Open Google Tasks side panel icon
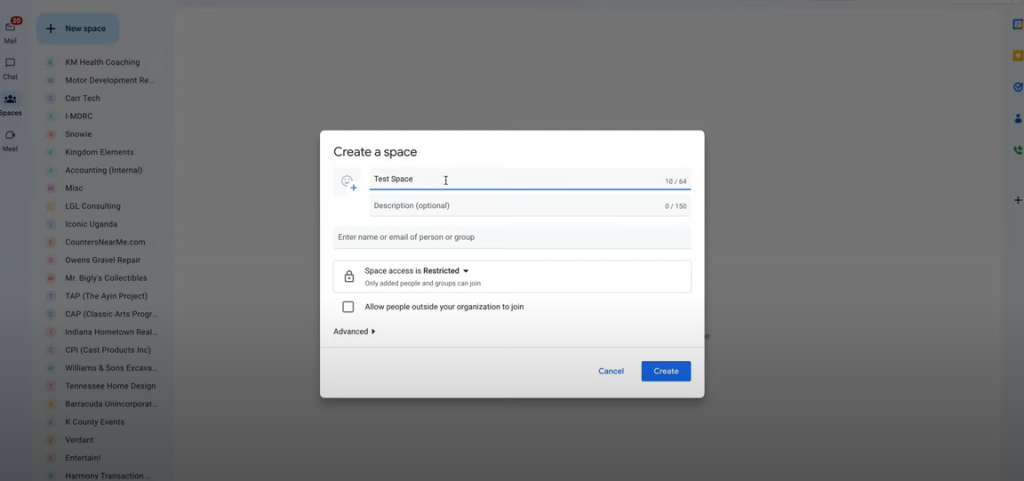This screenshot has height=481, width=1024. (x=1017, y=87)
